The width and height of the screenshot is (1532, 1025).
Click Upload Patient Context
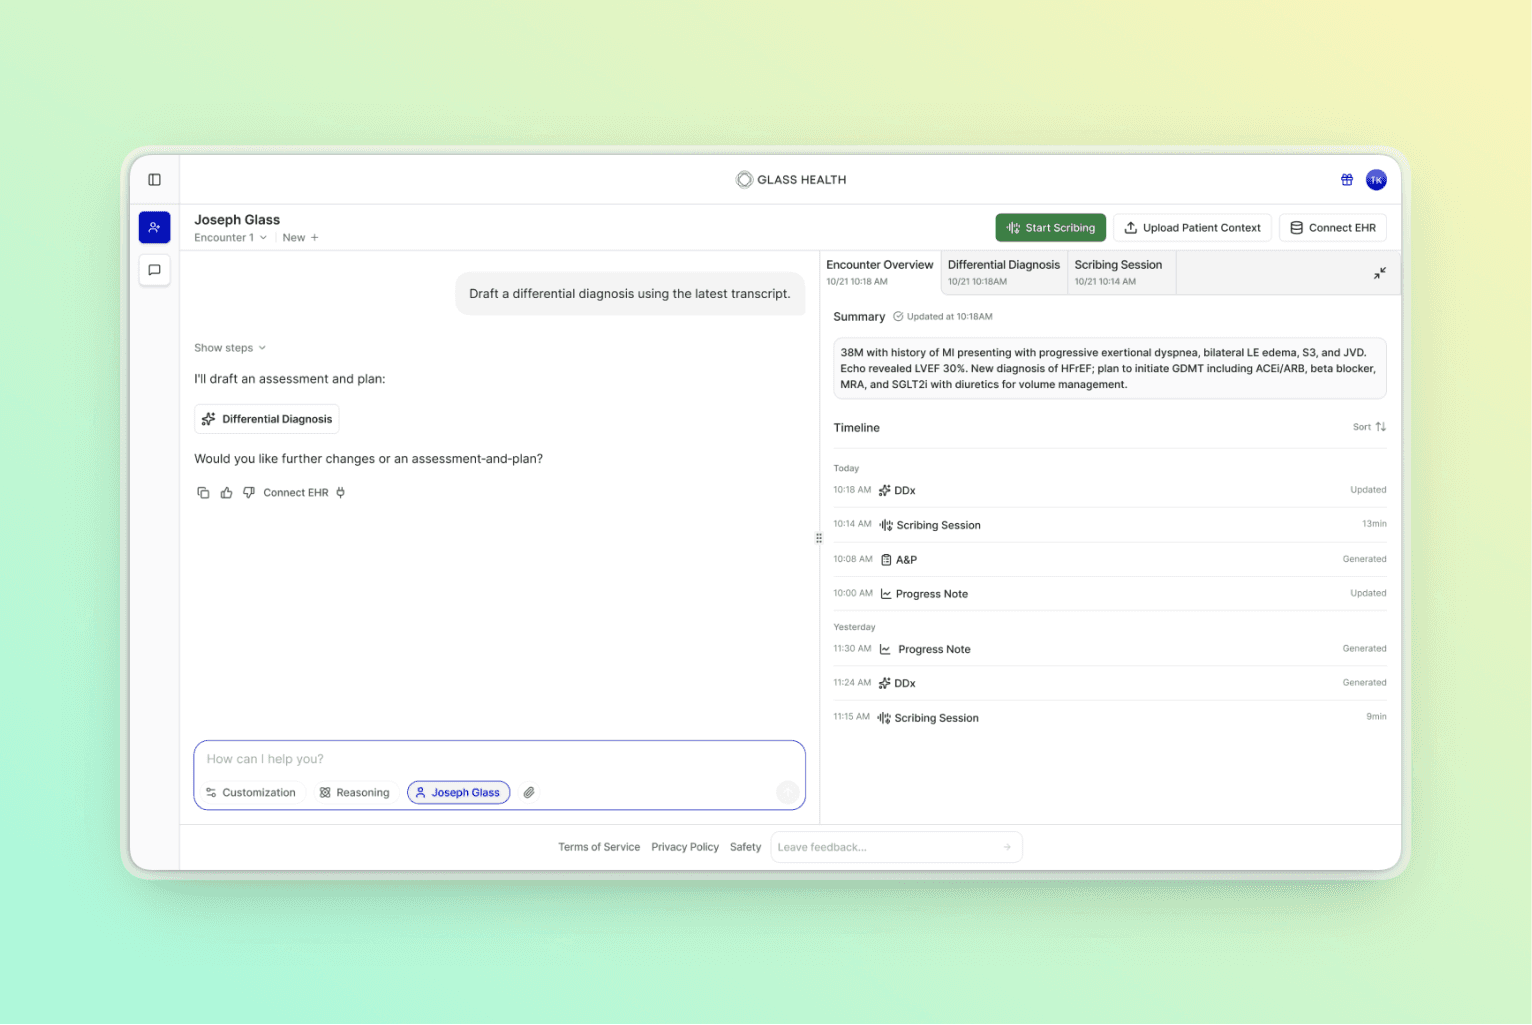(x=1192, y=228)
